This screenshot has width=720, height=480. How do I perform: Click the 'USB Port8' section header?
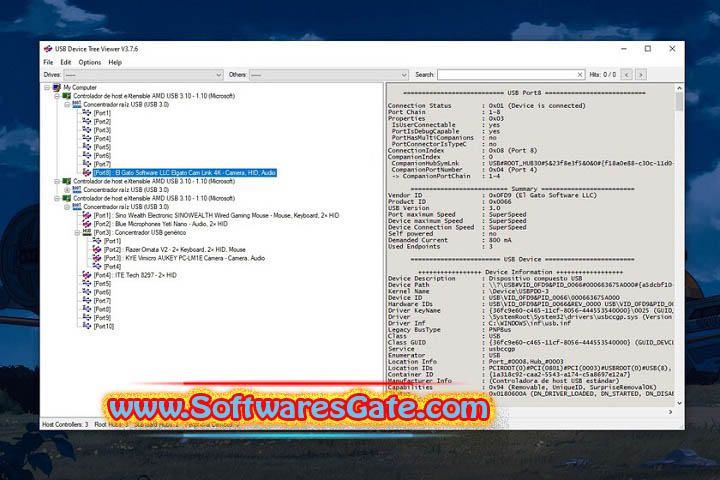click(x=524, y=93)
